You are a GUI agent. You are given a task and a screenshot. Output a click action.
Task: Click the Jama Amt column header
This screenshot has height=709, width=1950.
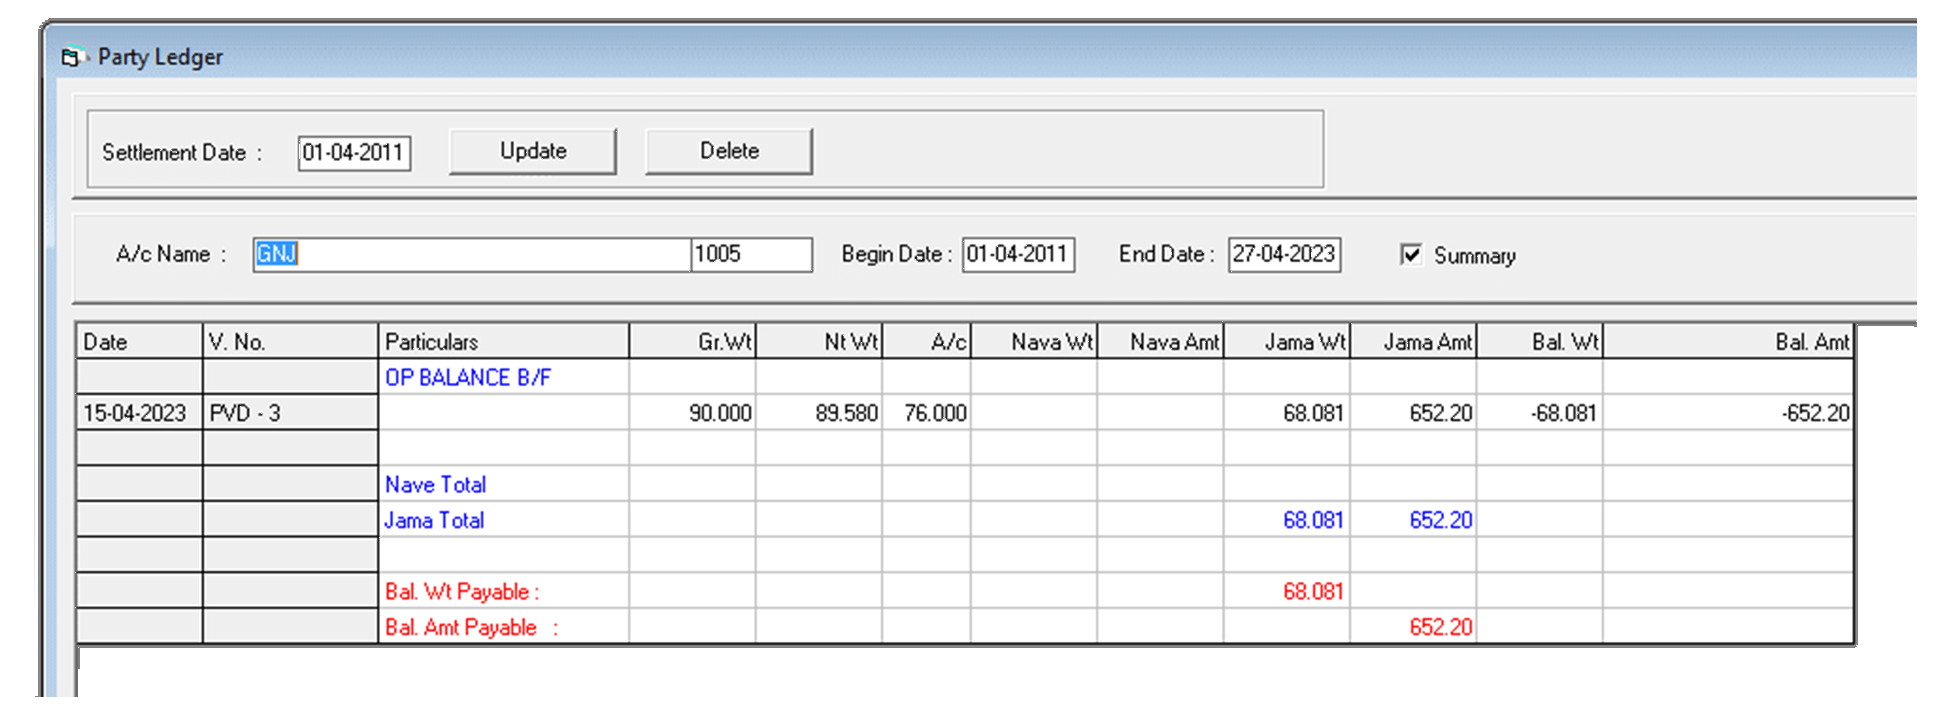1413,342
